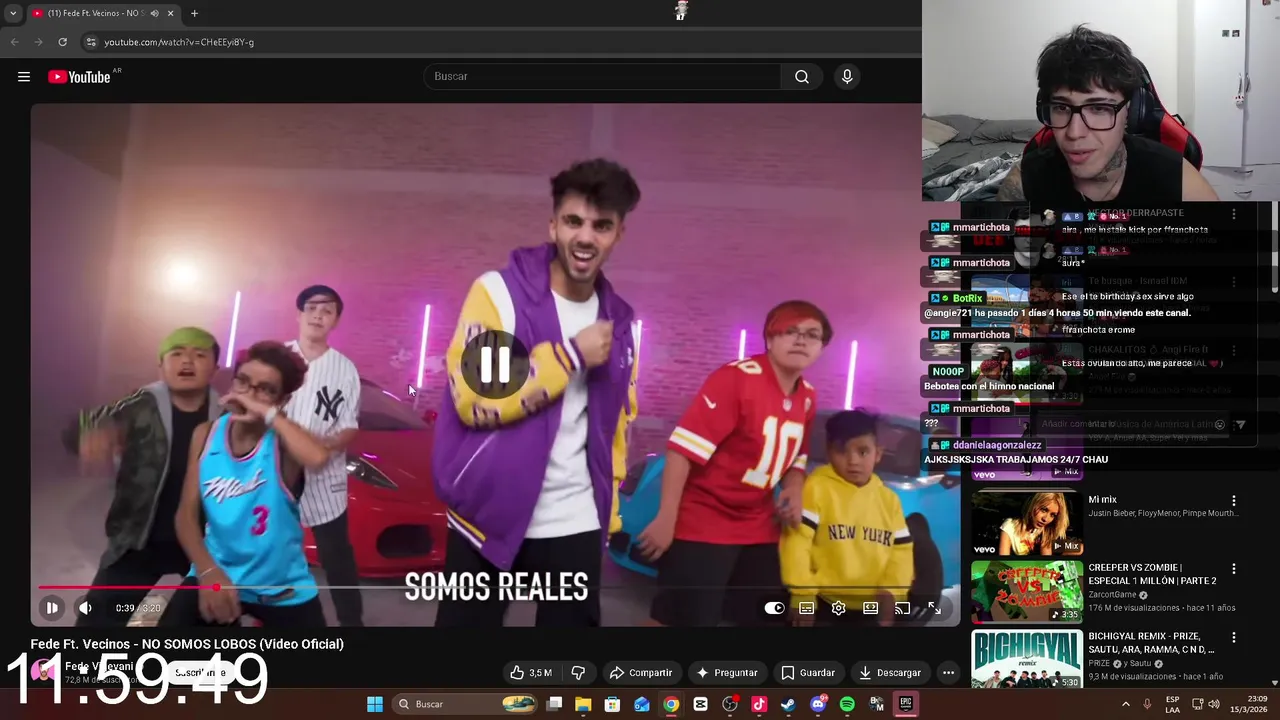Change the ESP LAA input language

point(1172,704)
